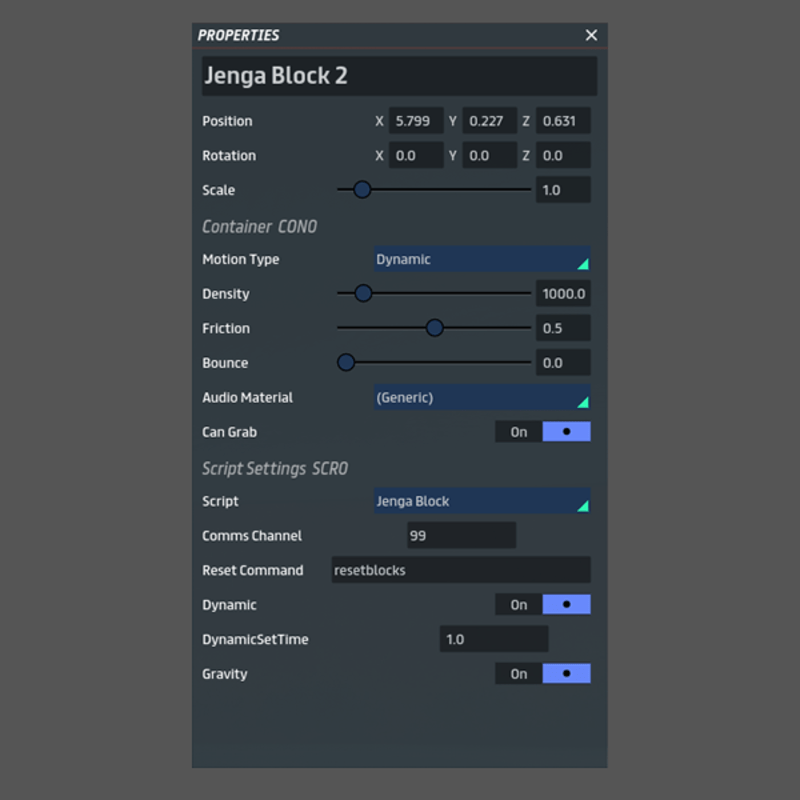Close the Properties panel

[x=591, y=35]
